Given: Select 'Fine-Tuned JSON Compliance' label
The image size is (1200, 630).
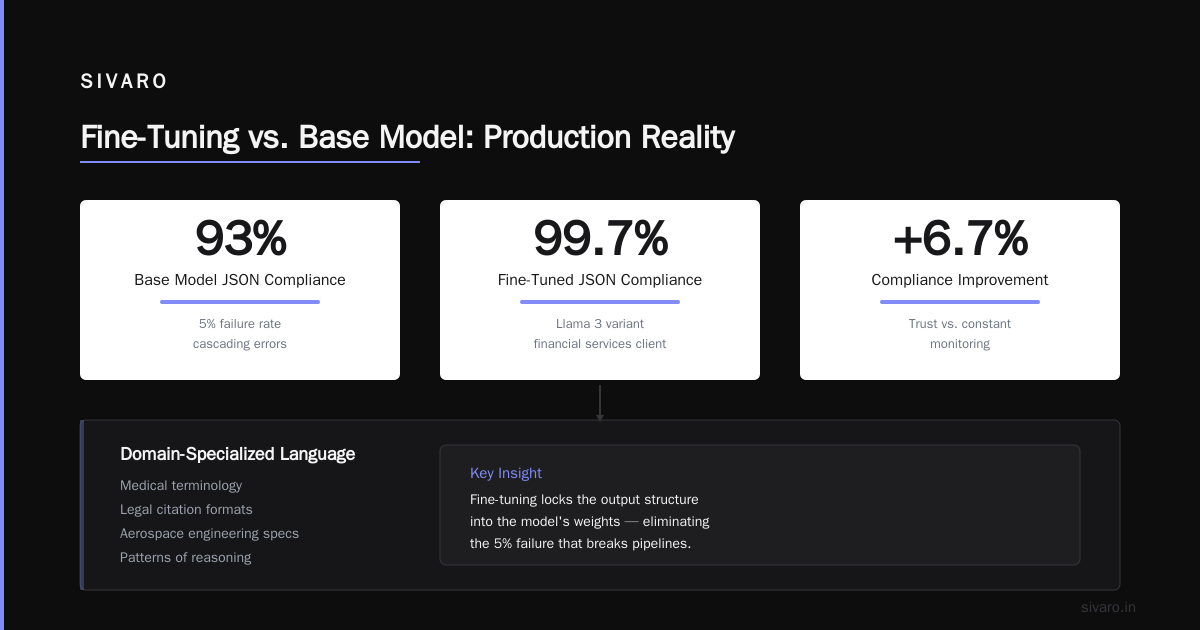Looking at the screenshot, I should click(600, 280).
